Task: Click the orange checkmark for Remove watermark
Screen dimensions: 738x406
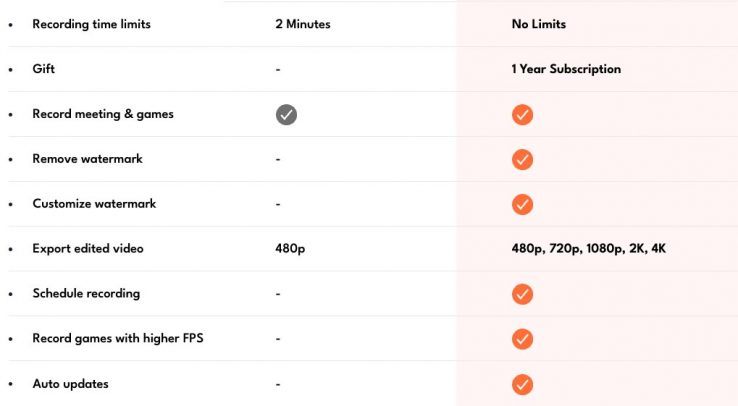Action: [522, 159]
